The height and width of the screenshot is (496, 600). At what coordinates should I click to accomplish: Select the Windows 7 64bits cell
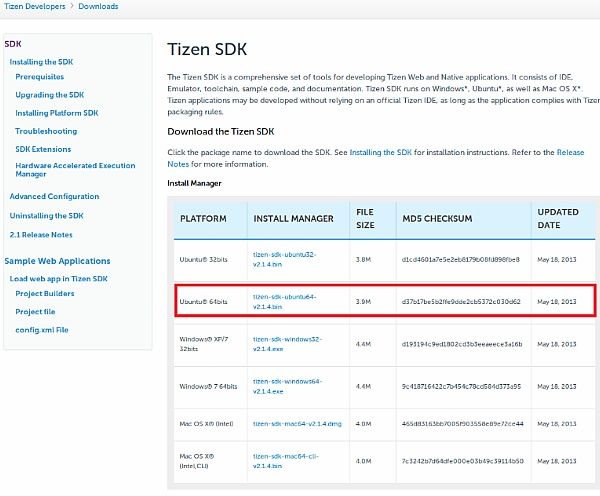coord(208,387)
